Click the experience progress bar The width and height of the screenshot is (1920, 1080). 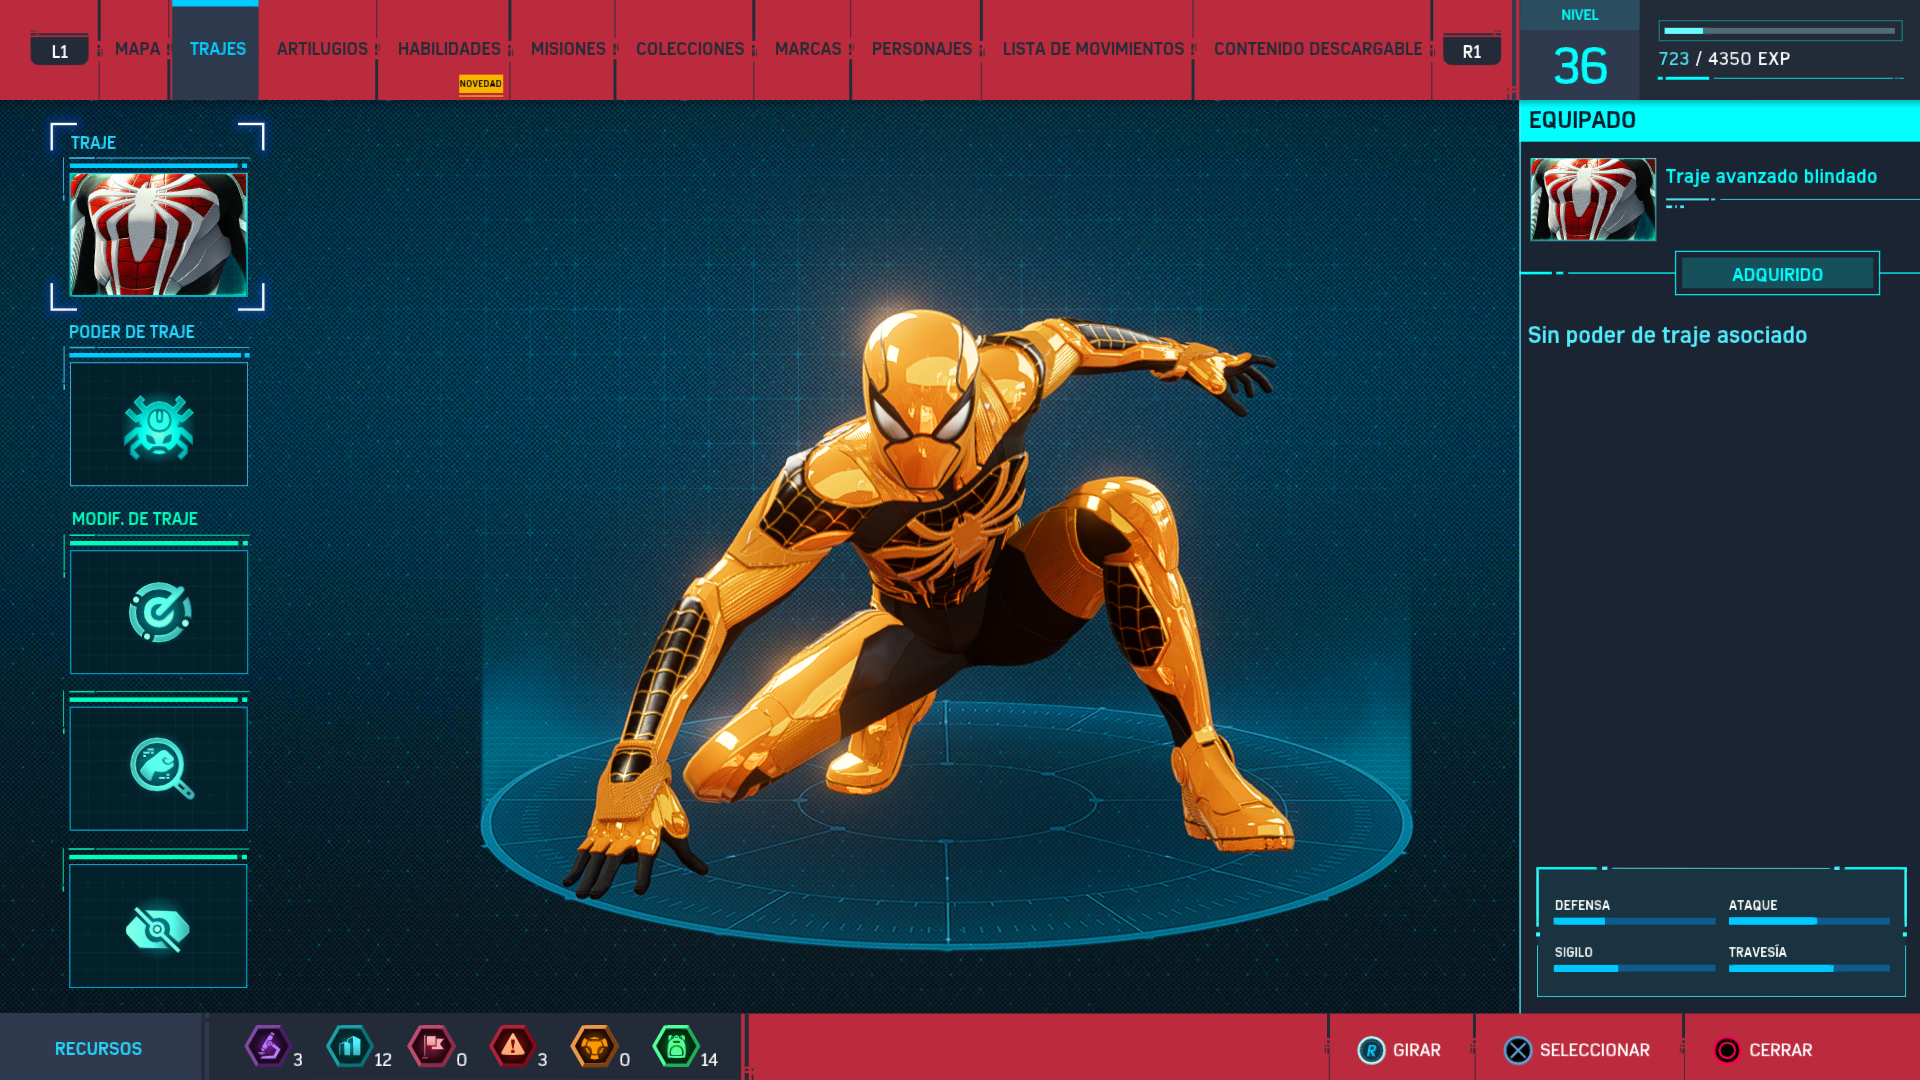1780,31
